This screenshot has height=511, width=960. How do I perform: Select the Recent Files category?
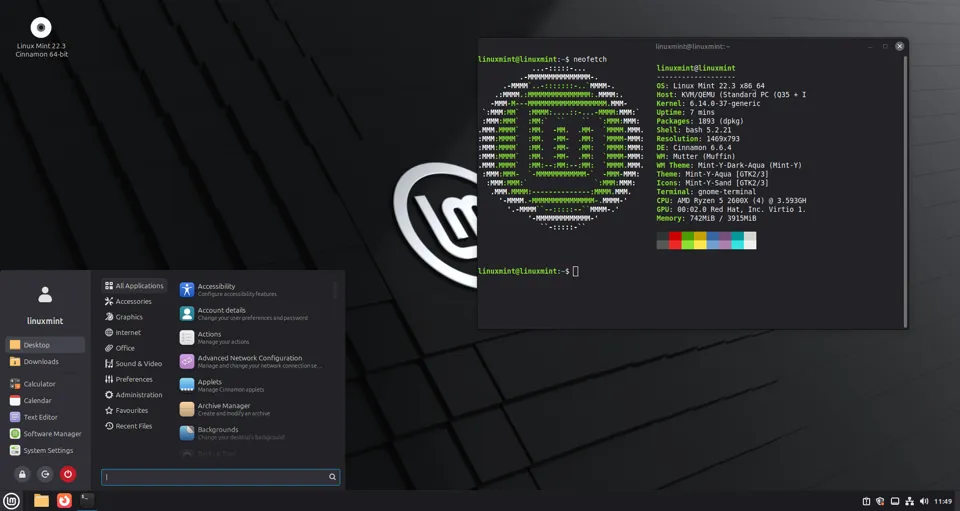tap(134, 426)
